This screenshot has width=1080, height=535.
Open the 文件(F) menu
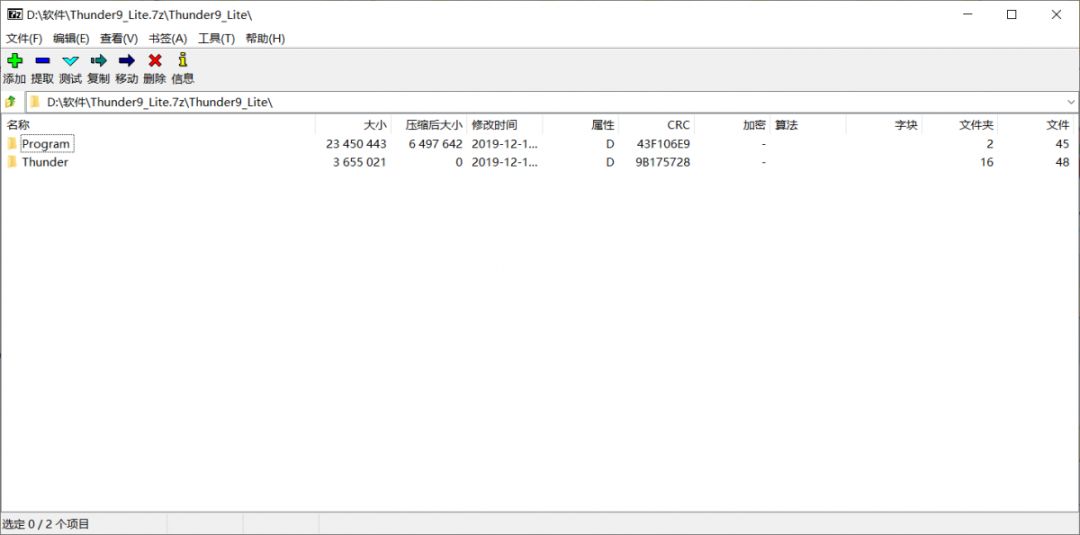(24, 39)
